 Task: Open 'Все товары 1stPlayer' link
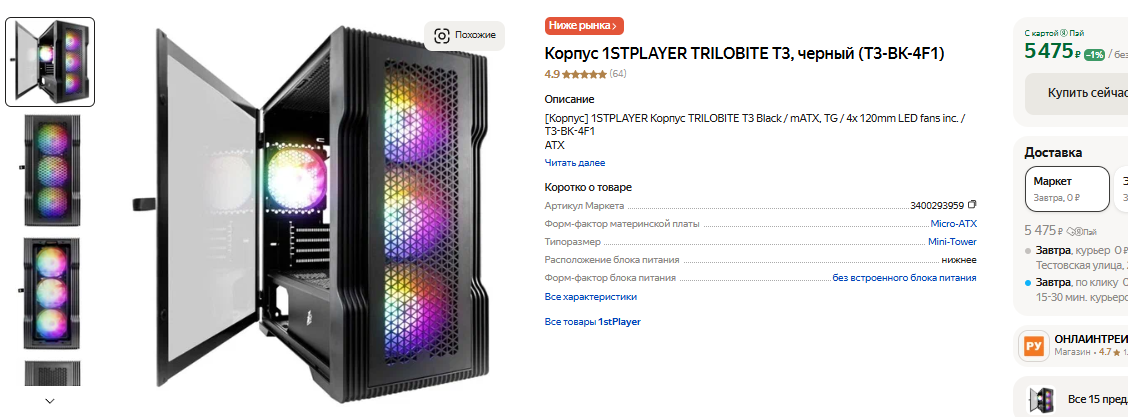pos(592,322)
